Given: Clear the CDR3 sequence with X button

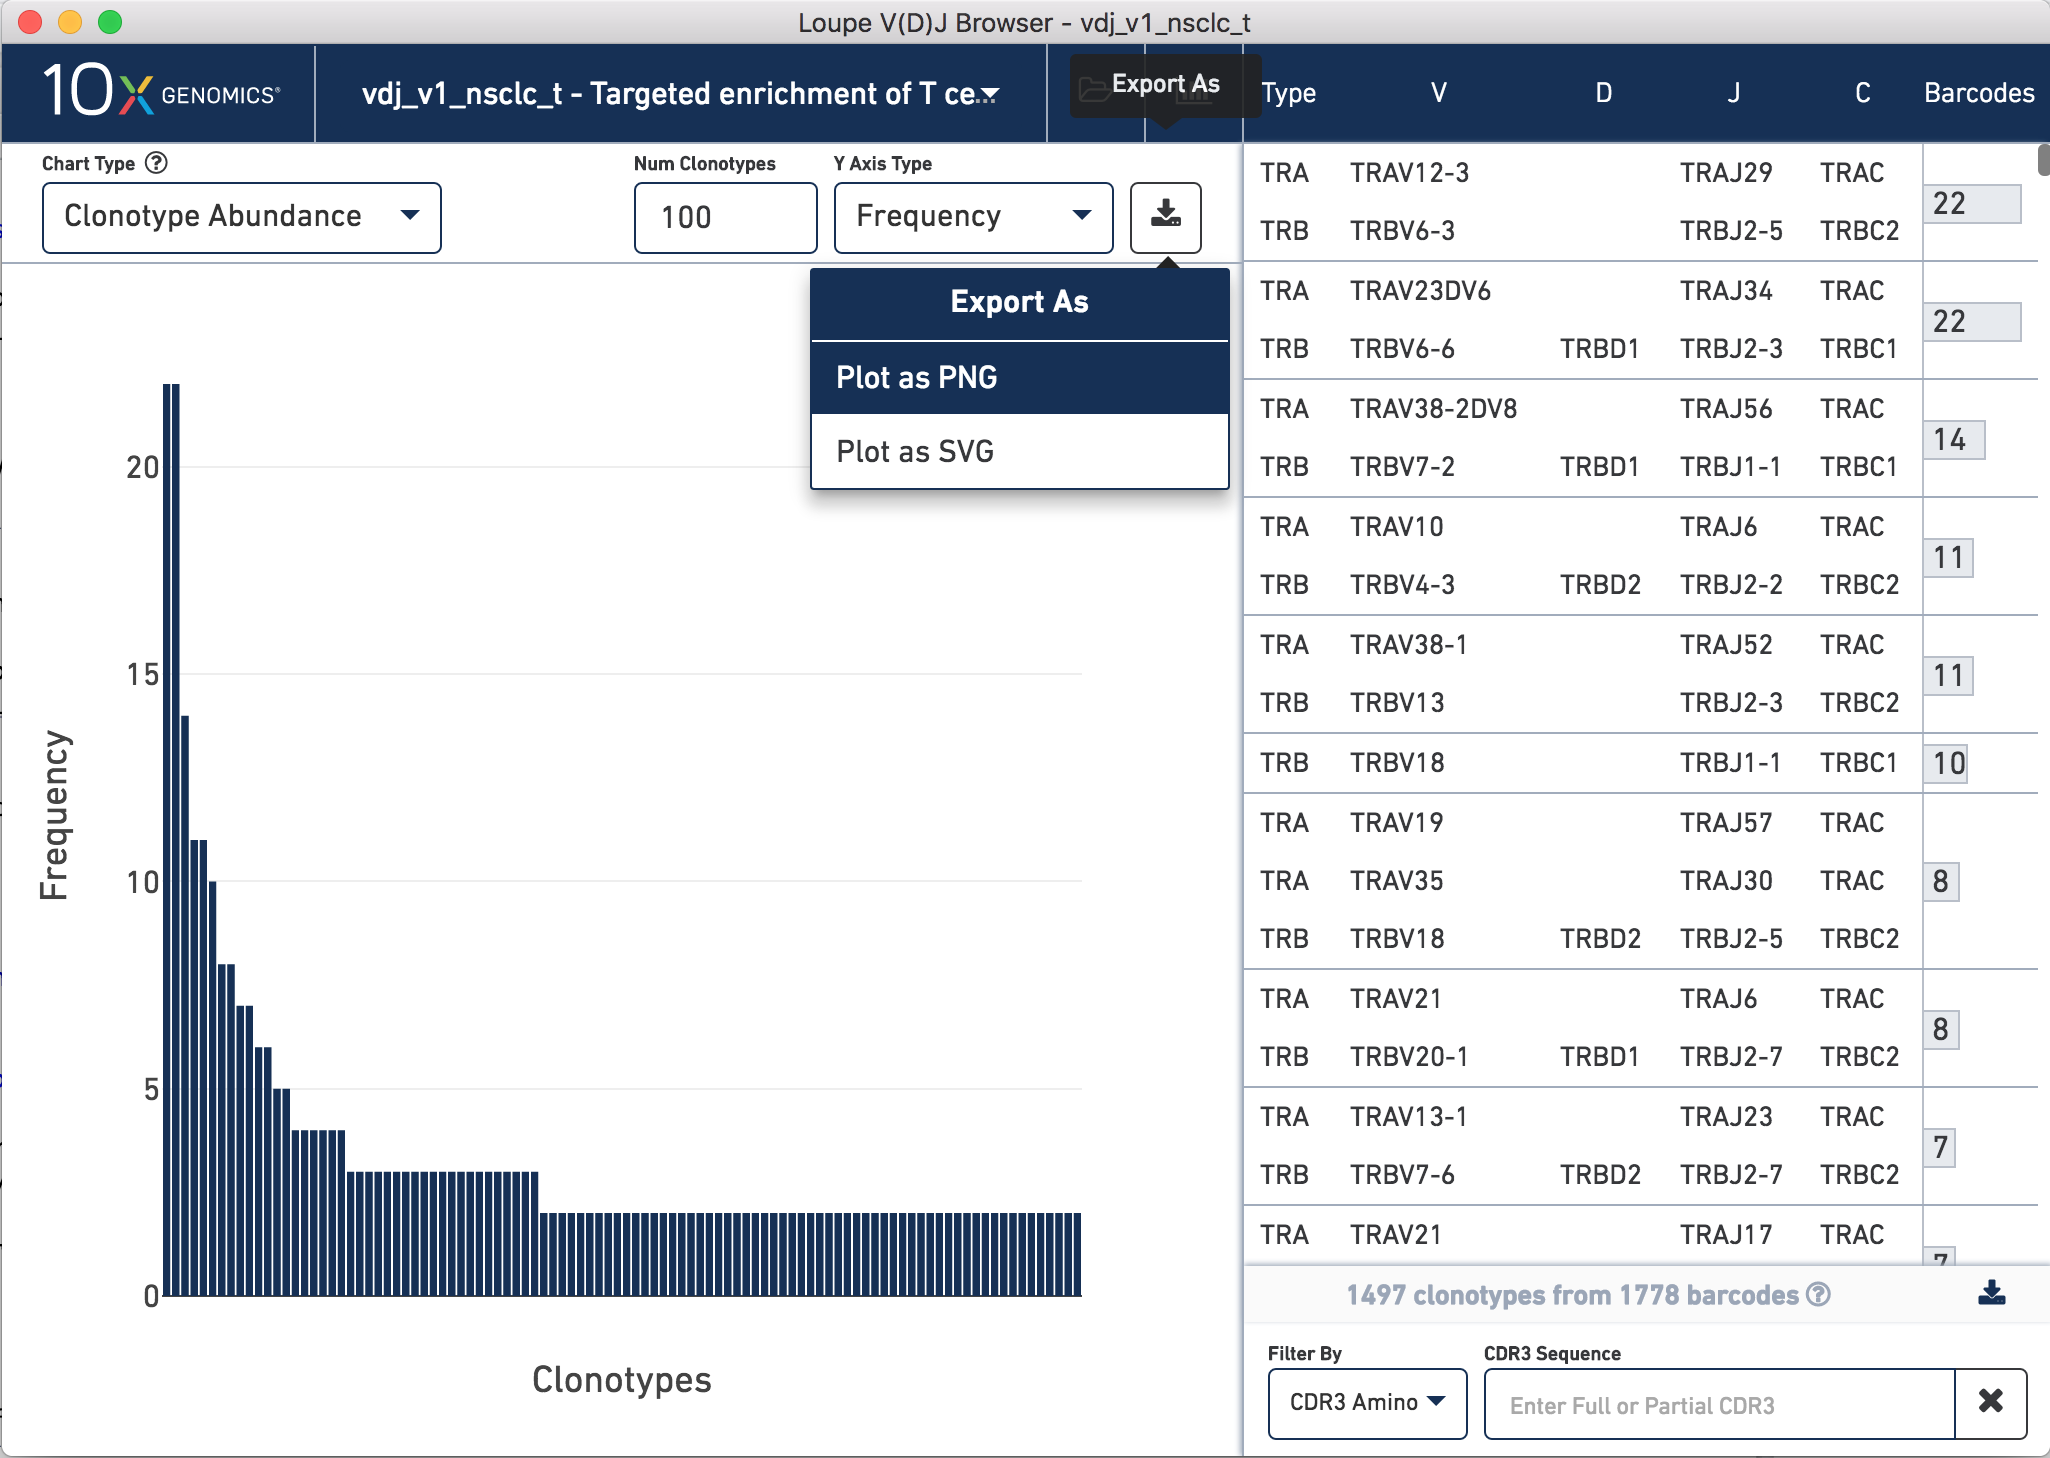Looking at the screenshot, I should (x=1990, y=1402).
